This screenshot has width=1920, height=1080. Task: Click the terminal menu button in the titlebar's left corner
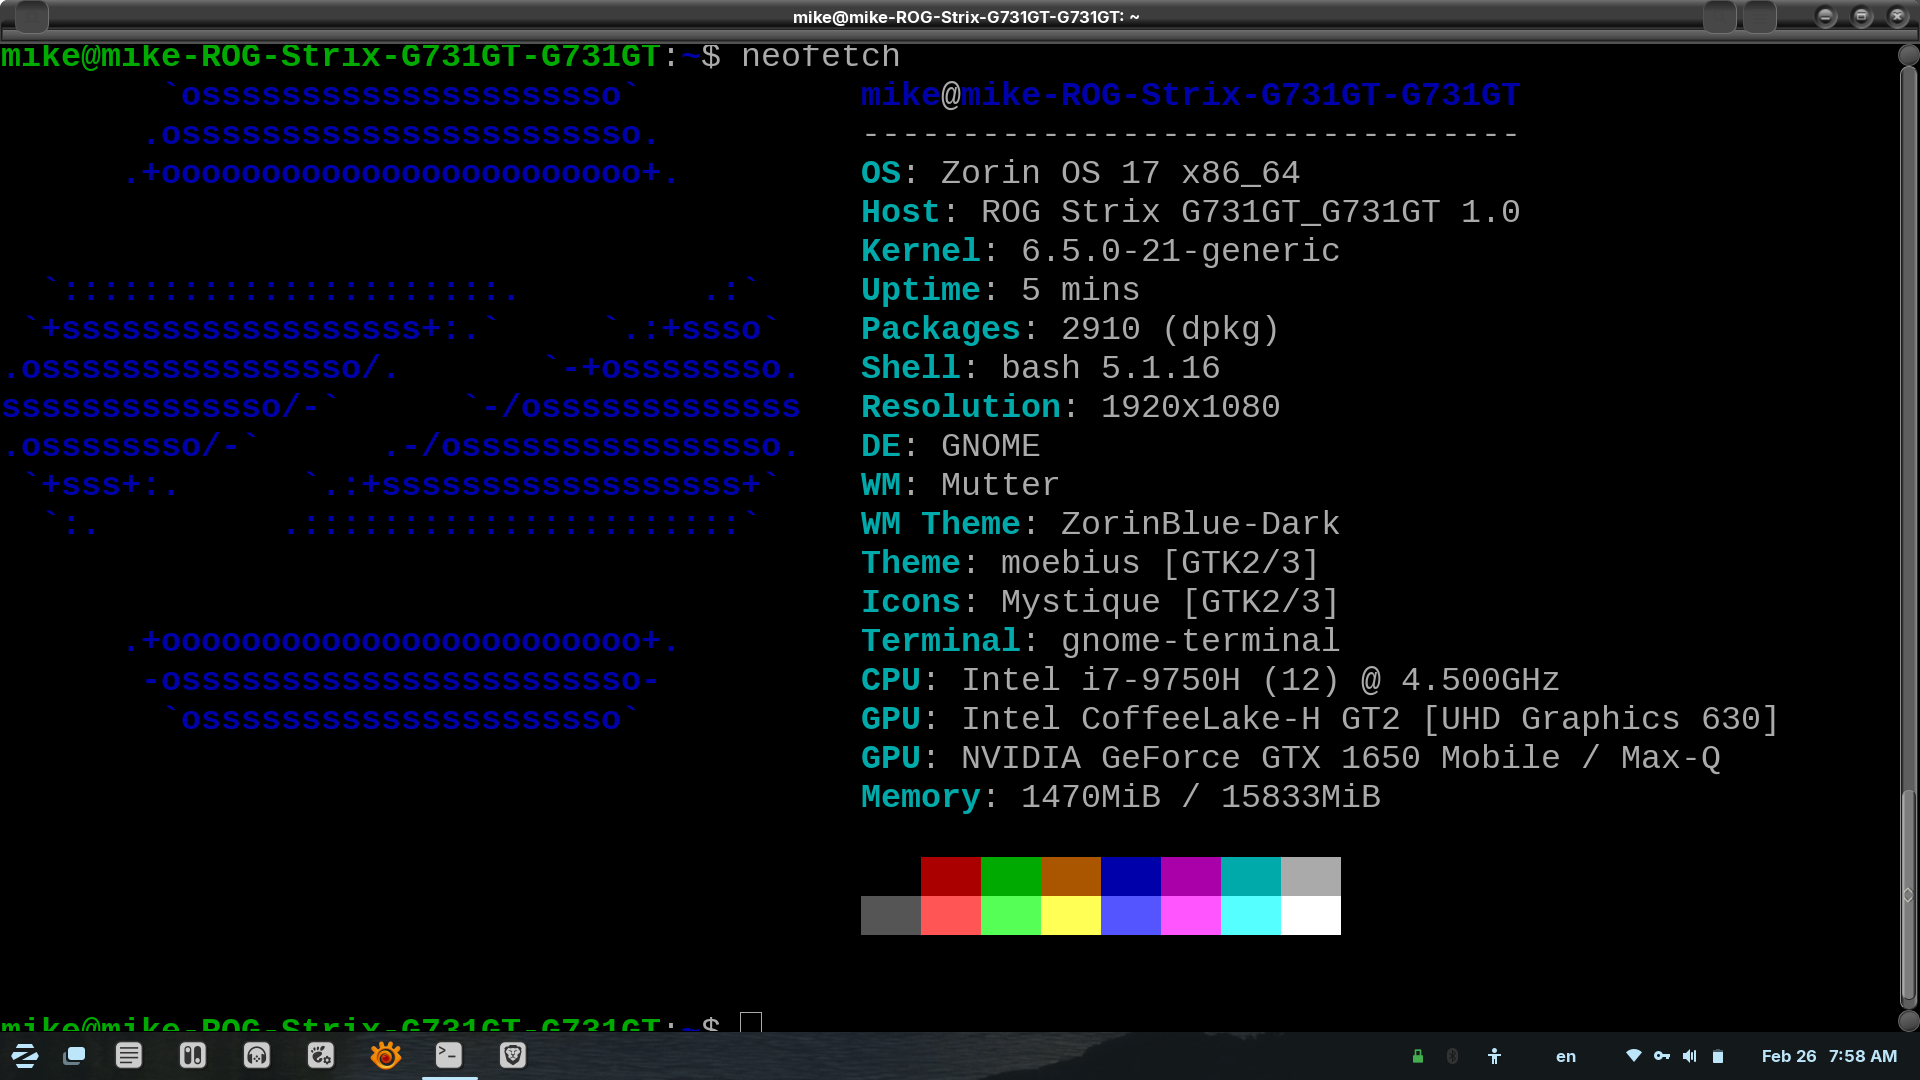32,16
